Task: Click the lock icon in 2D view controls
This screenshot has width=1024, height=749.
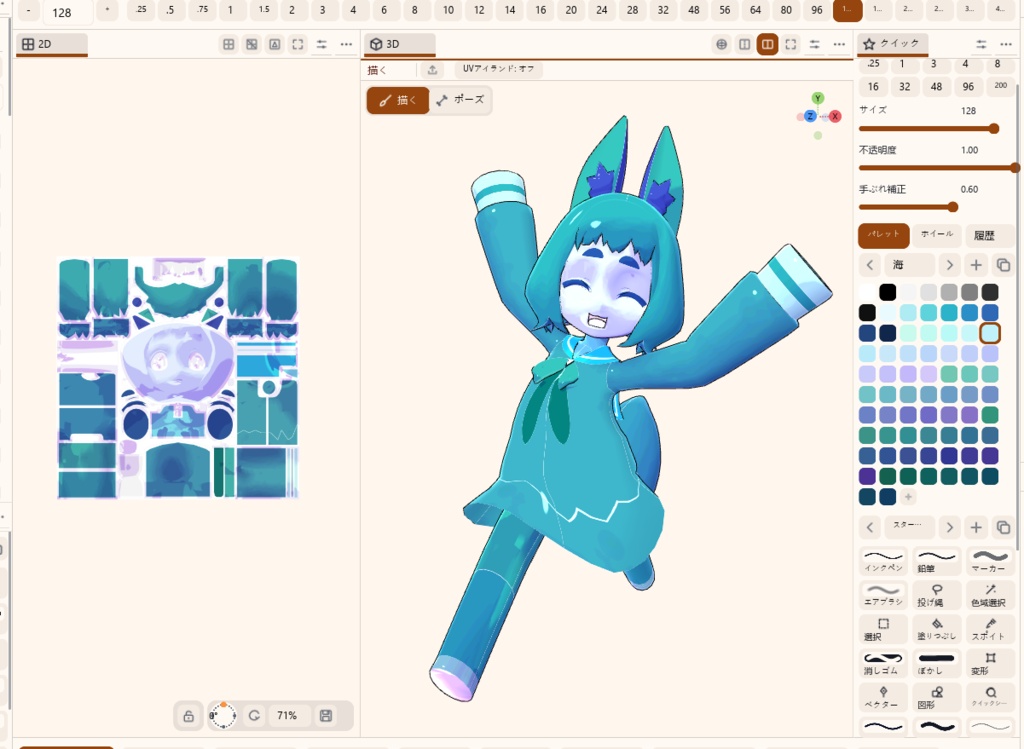Action: click(x=188, y=716)
